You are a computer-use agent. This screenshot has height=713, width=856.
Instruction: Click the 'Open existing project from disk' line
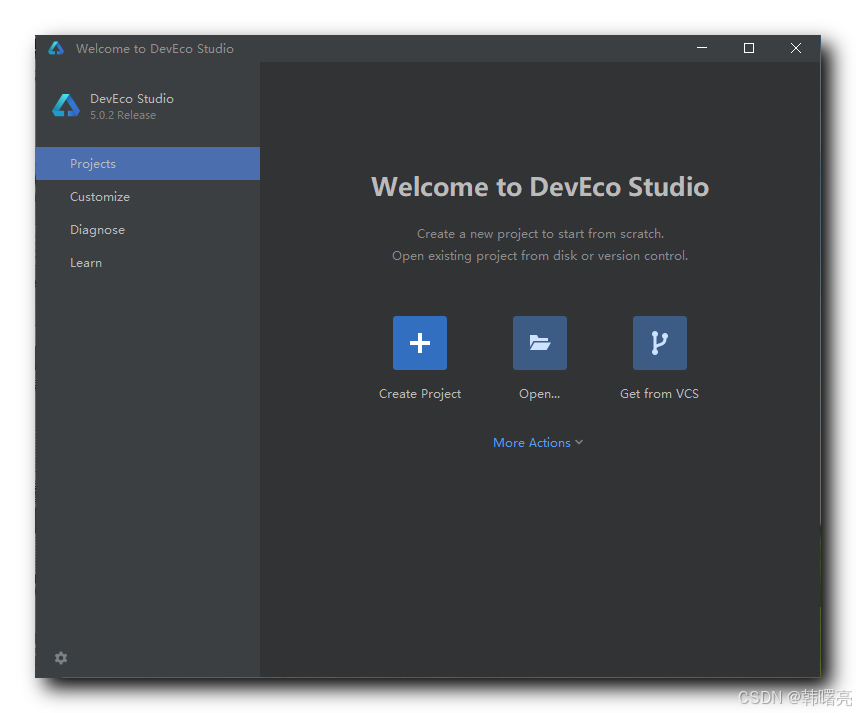pyautogui.click(x=540, y=256)
